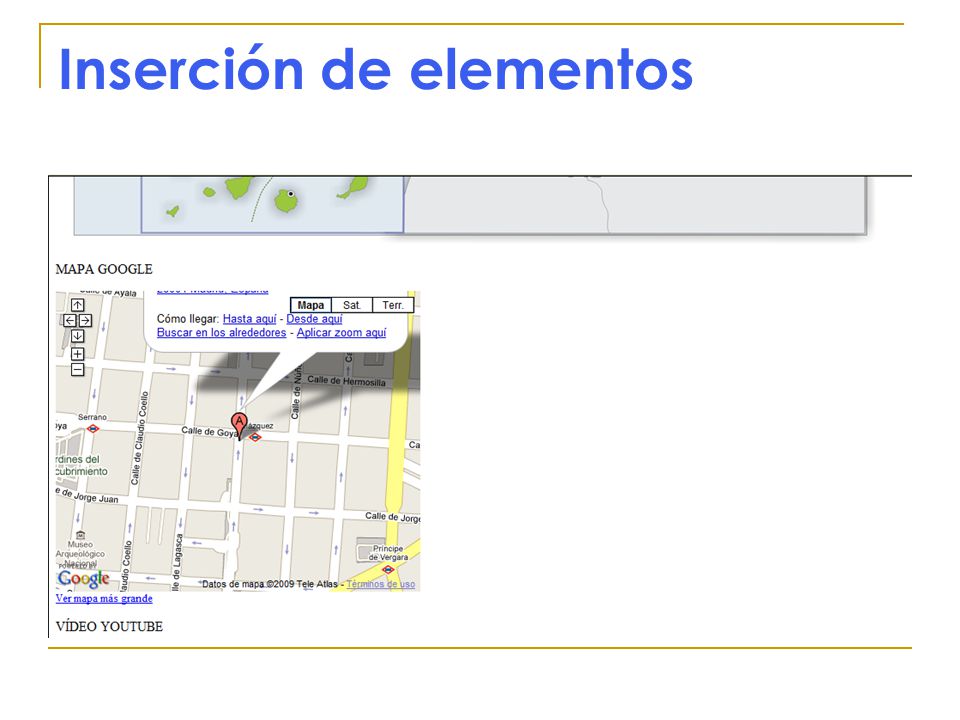The width and height of the screenshot is (960, 720).
Task: Pan the Google map up
Action: pyautogui.click(x=78, y=305)
